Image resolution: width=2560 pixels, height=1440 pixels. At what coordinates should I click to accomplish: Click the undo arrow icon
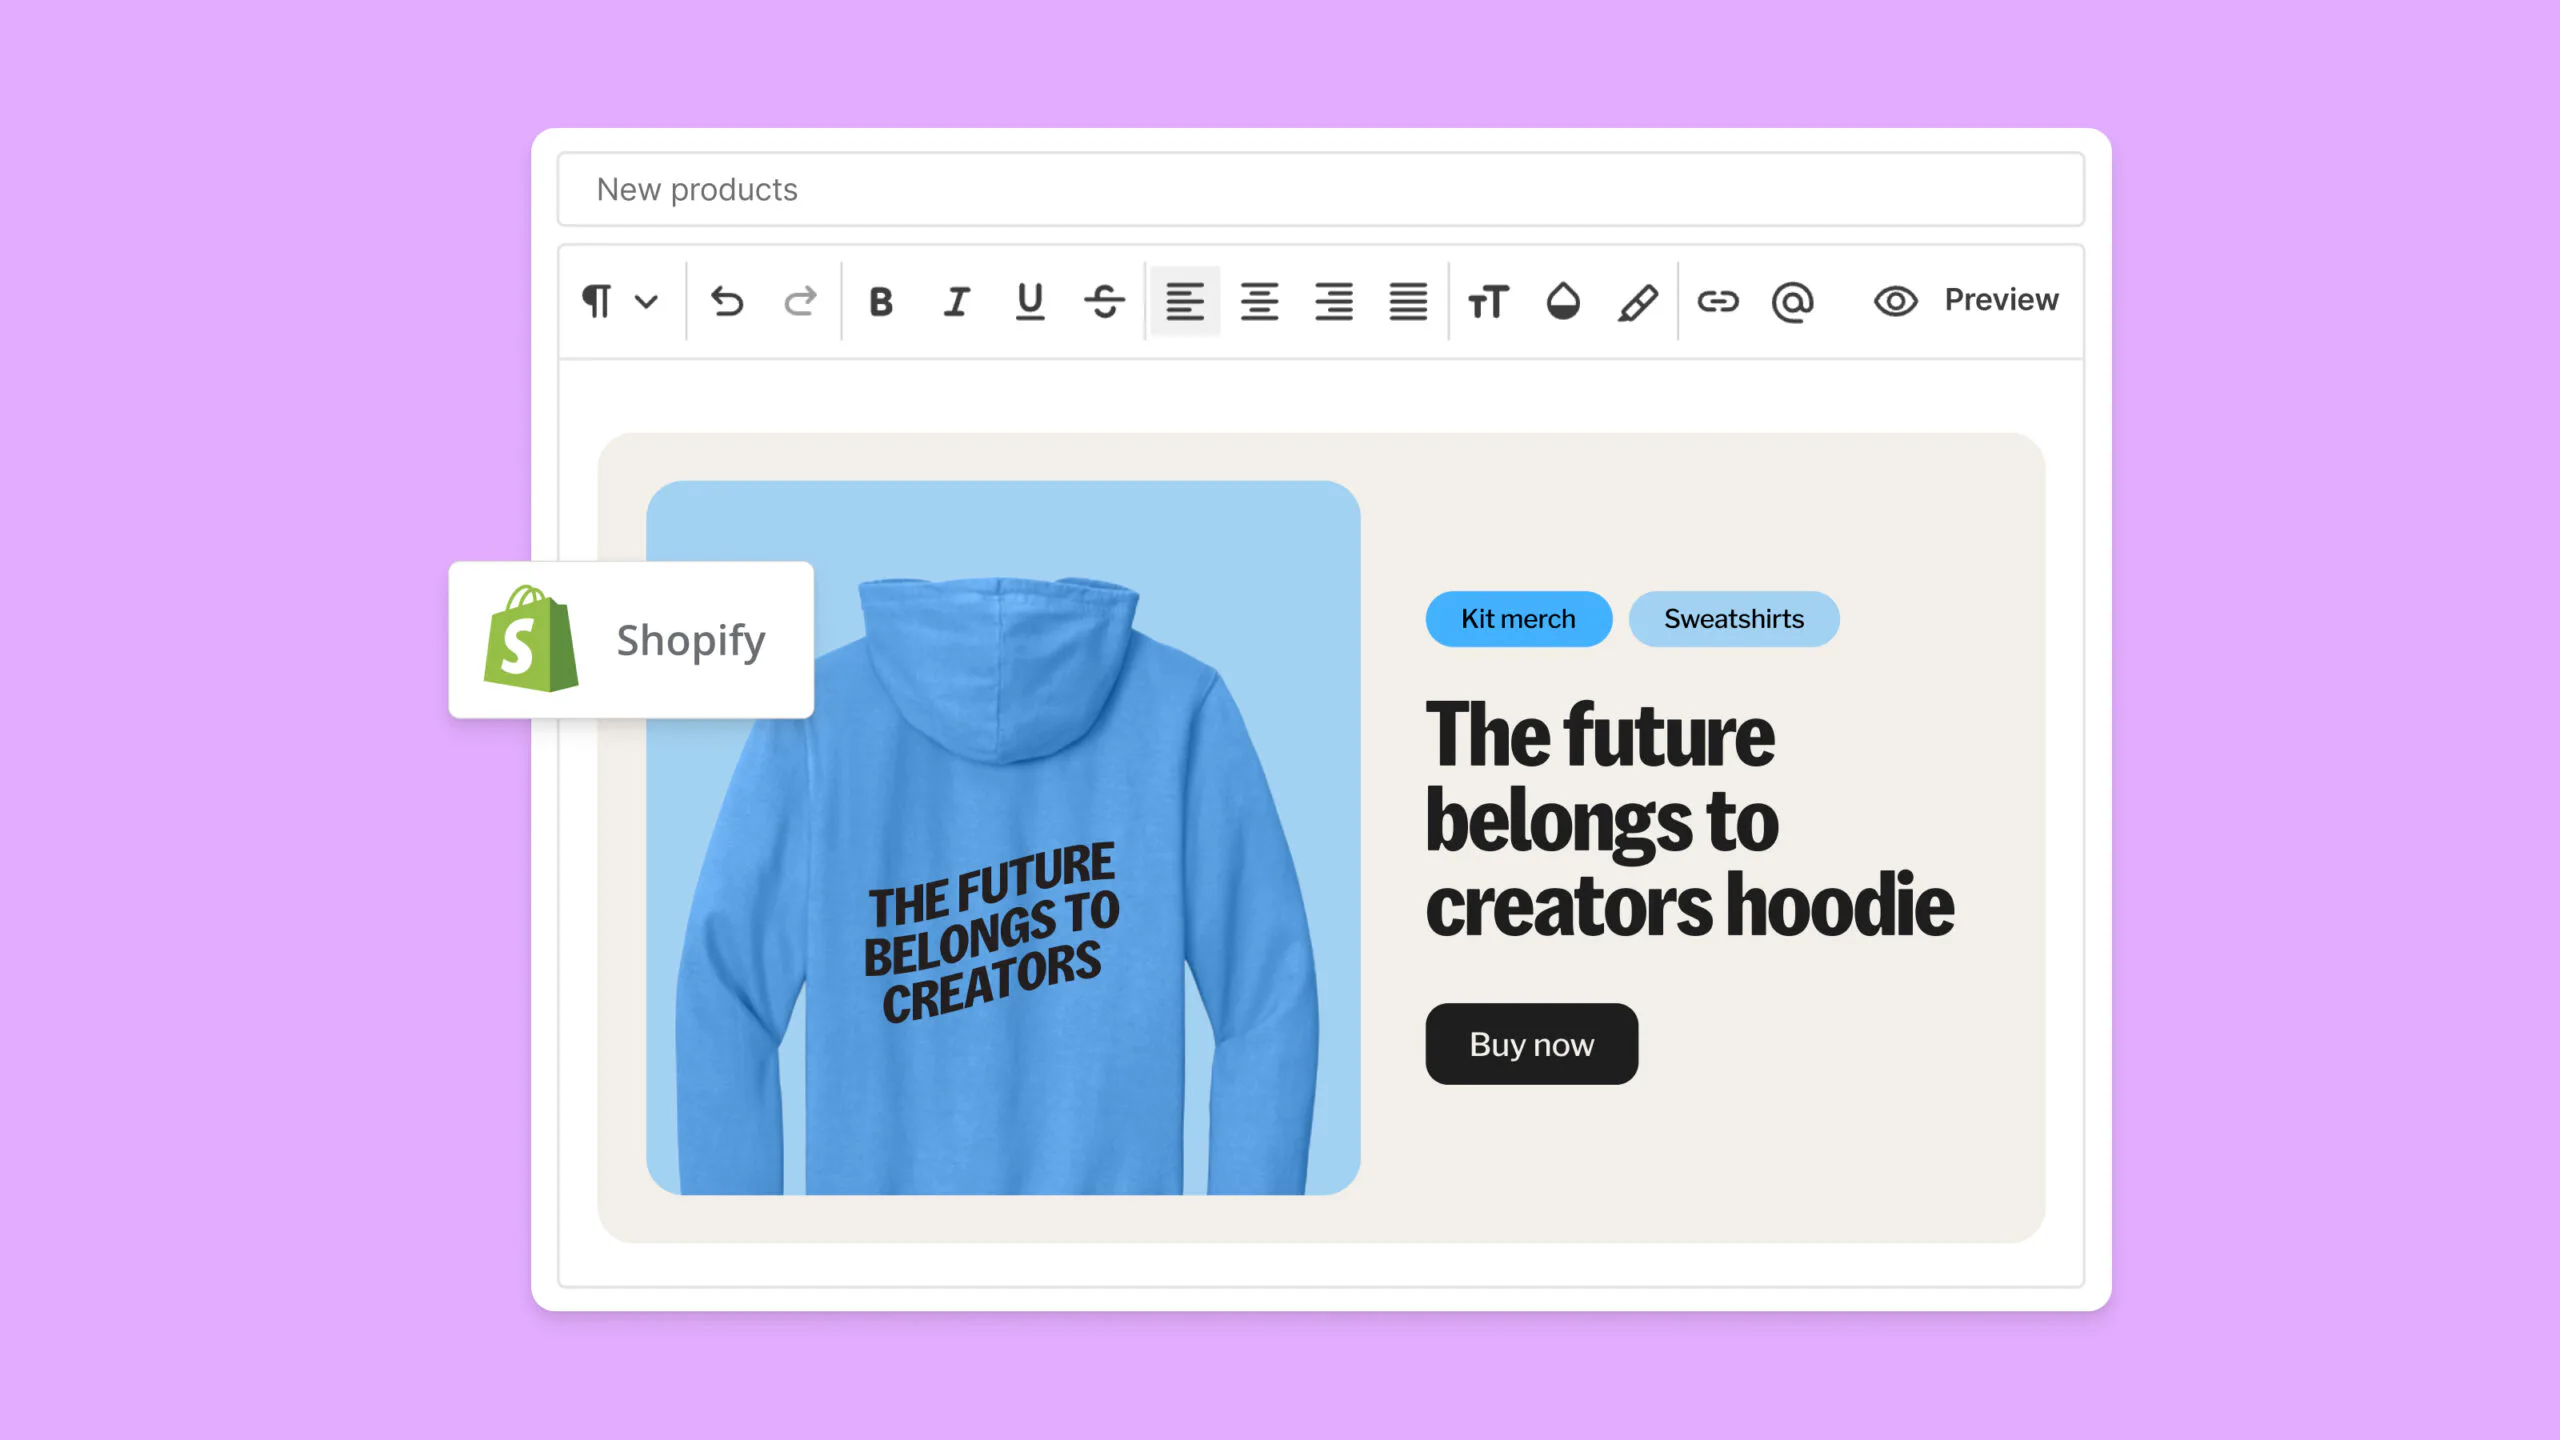pyautogui.click(x=727, y=301)
